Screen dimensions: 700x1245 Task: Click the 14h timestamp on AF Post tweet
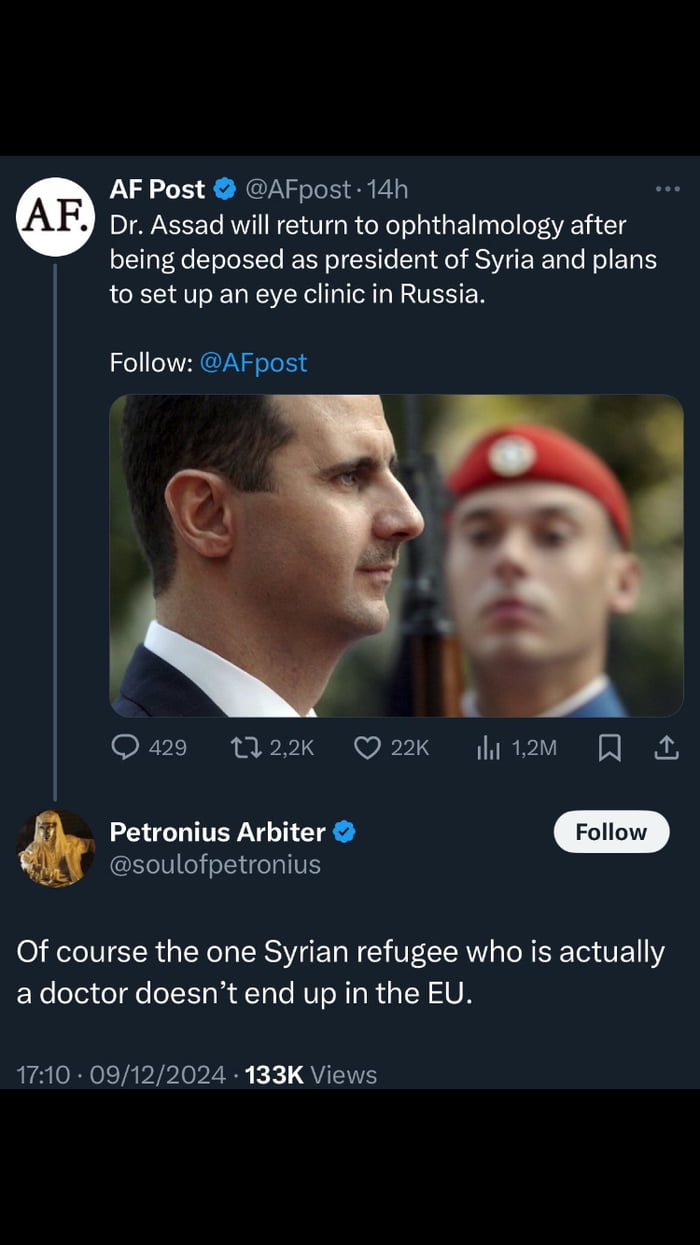(388, 188)
